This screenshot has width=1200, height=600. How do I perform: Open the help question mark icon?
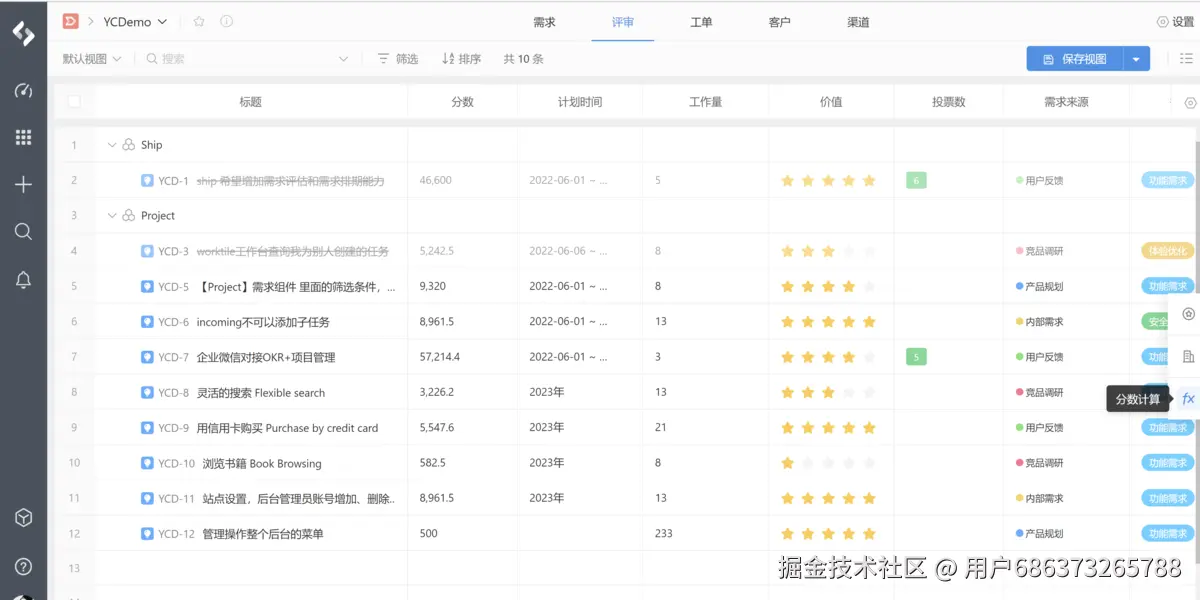[23, 567]
